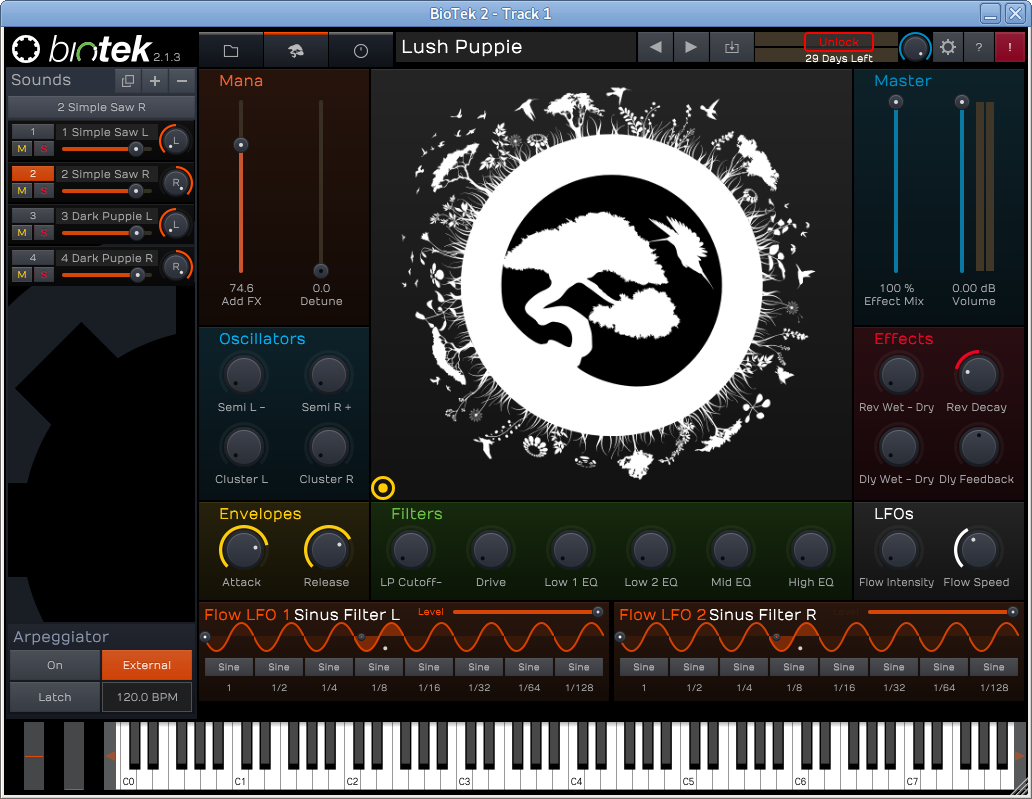Click the envelope Release knob

click(327, 550)
